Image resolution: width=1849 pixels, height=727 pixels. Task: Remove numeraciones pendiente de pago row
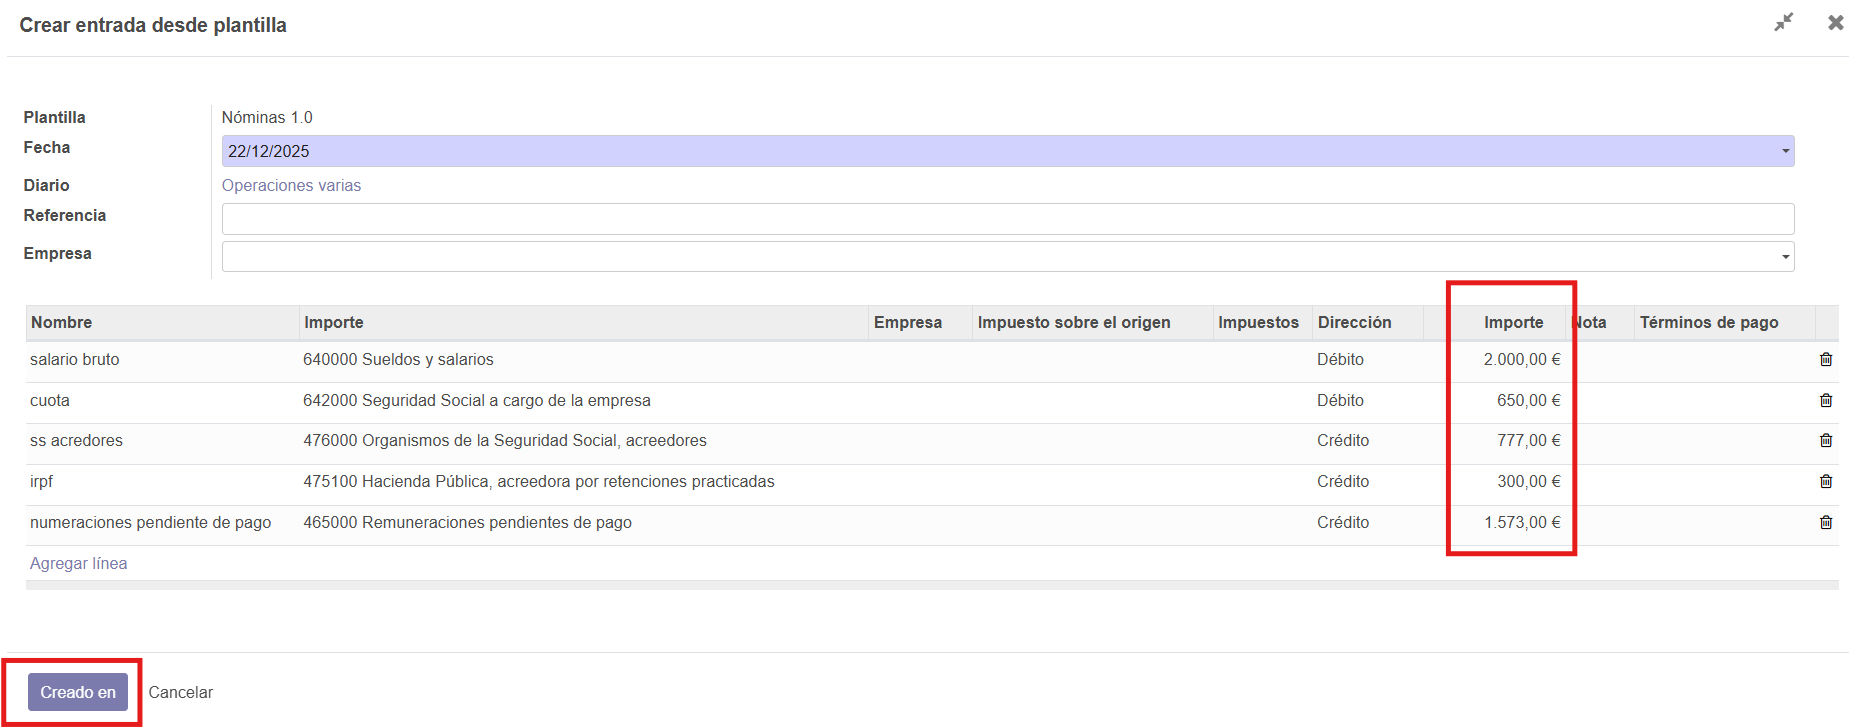[x=1825, y=523]
